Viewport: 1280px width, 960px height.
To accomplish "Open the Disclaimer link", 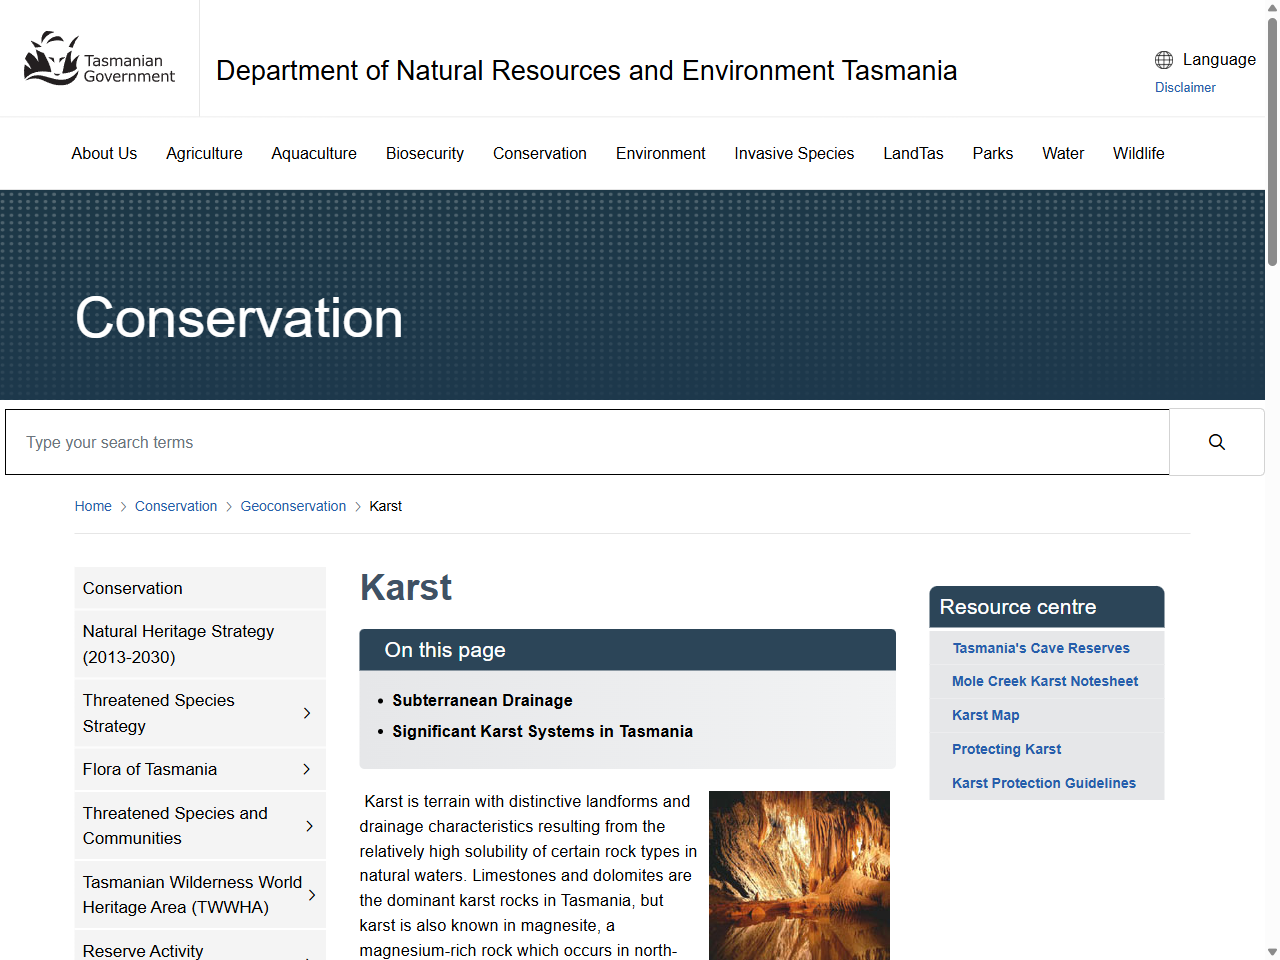I will (1185, 87).
